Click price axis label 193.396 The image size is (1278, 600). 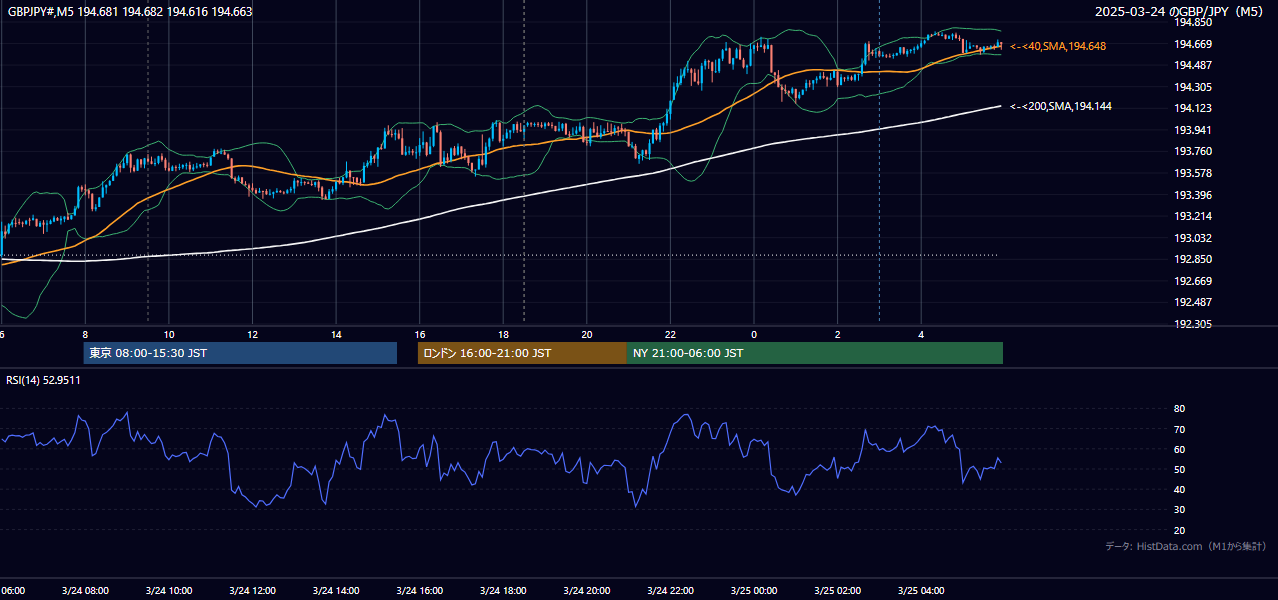pos(1193,195)
